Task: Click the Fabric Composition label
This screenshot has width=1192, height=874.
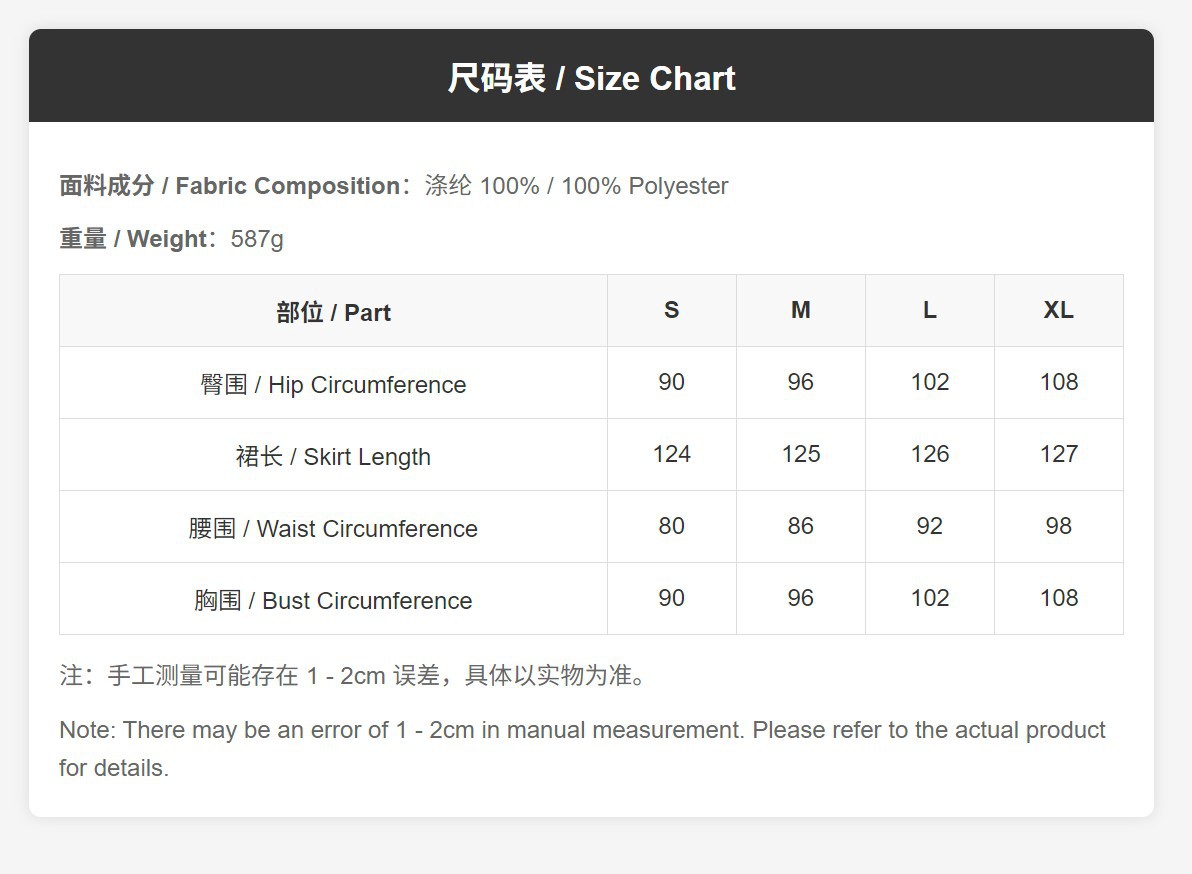Action: click(230, 186)
